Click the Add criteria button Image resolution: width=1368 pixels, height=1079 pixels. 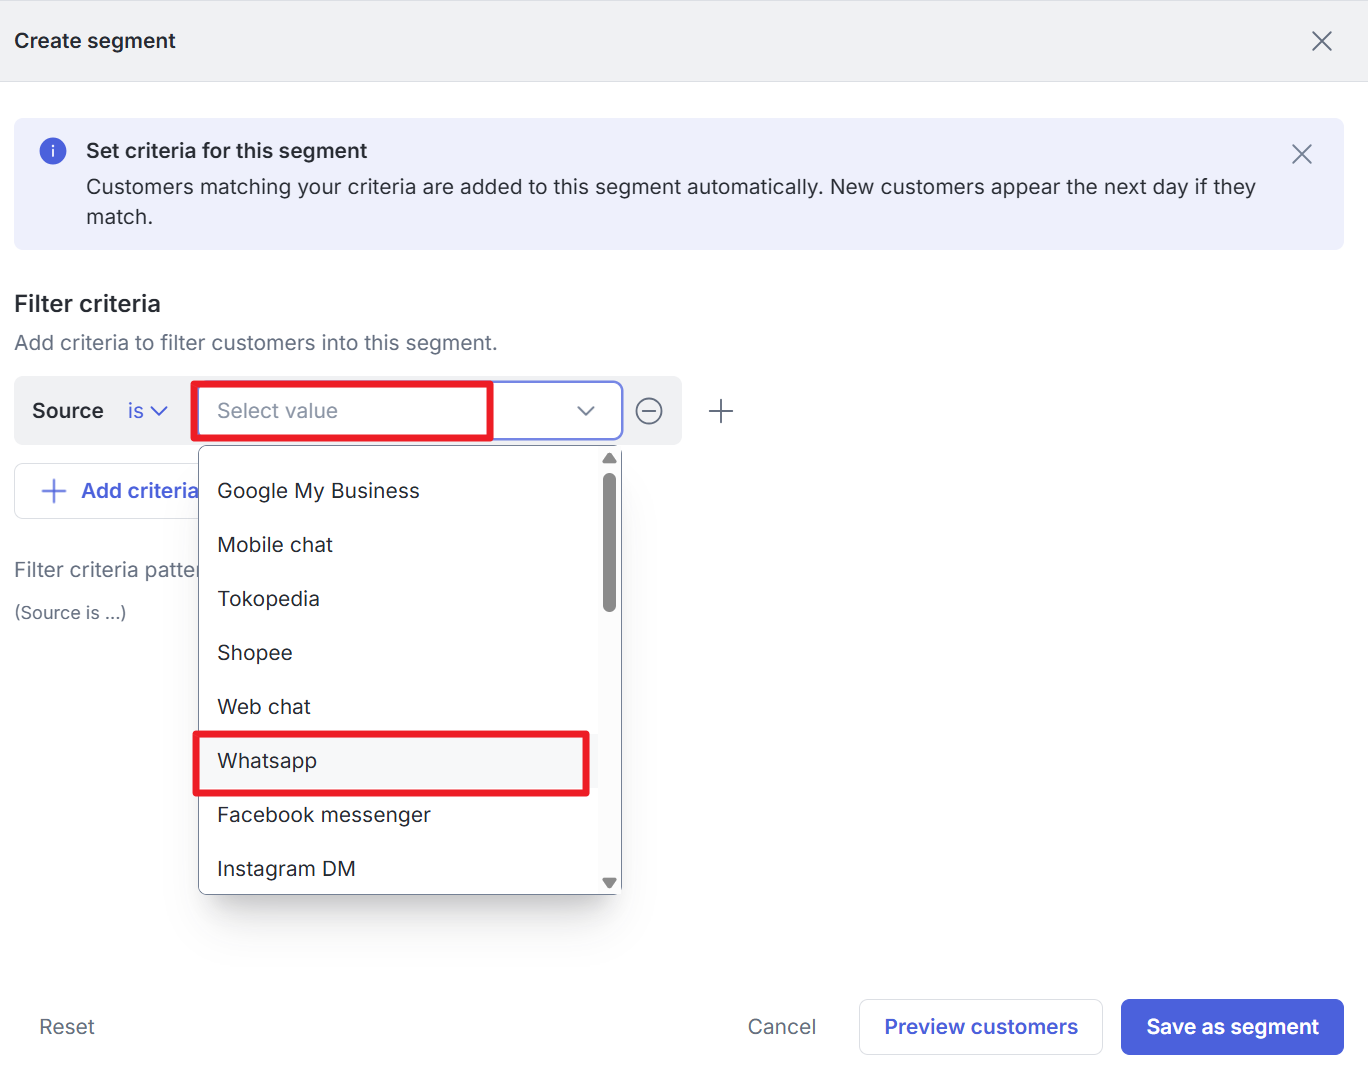pyautogui.click(x=108, y=491)
